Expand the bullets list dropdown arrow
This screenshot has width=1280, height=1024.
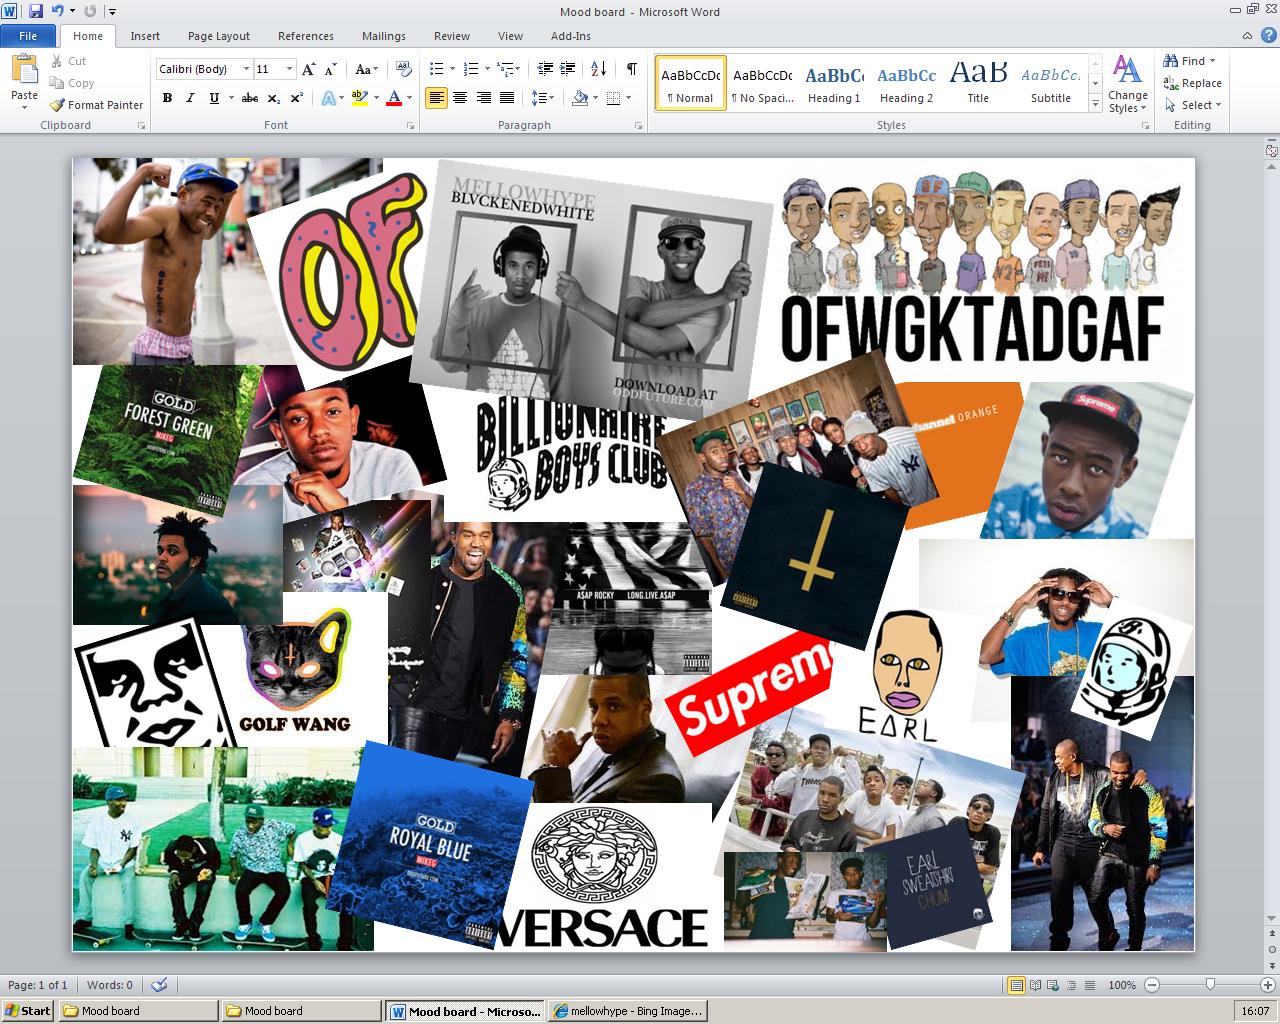[x=453, y=69]
